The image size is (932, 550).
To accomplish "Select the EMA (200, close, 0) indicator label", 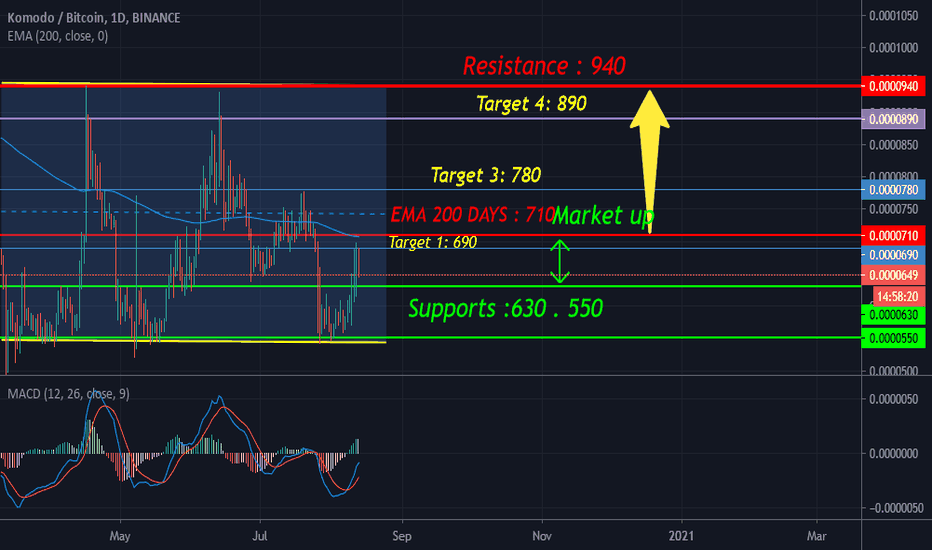I will point(58,36).
